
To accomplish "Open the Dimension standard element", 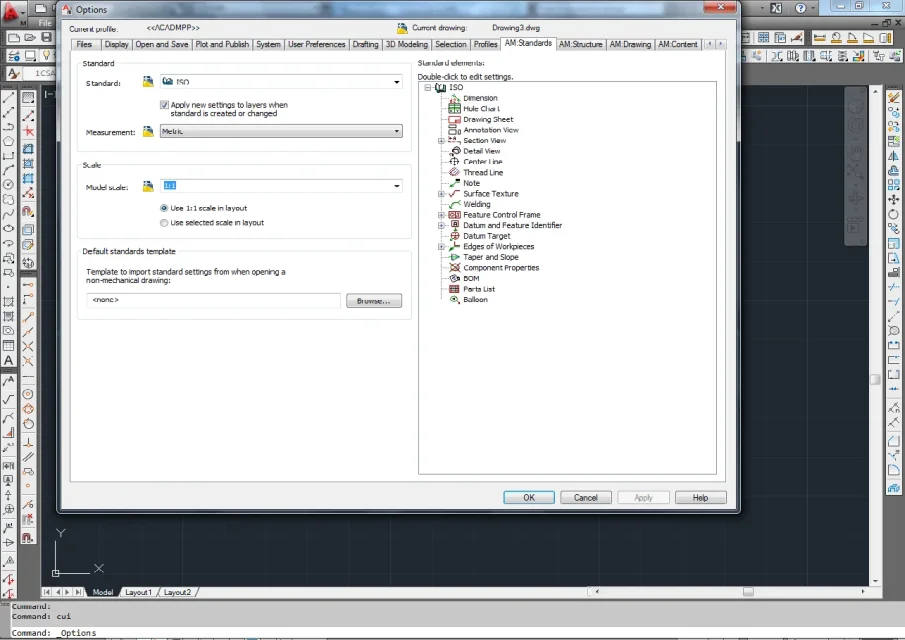I will point(480,98).
